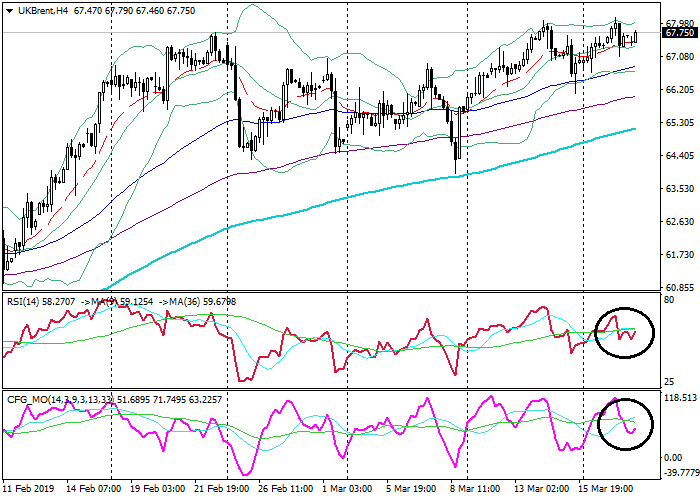Viewport: 700px width, 500px height.
Task: Select the thick cyan moving average line
Action: [400, 183]
